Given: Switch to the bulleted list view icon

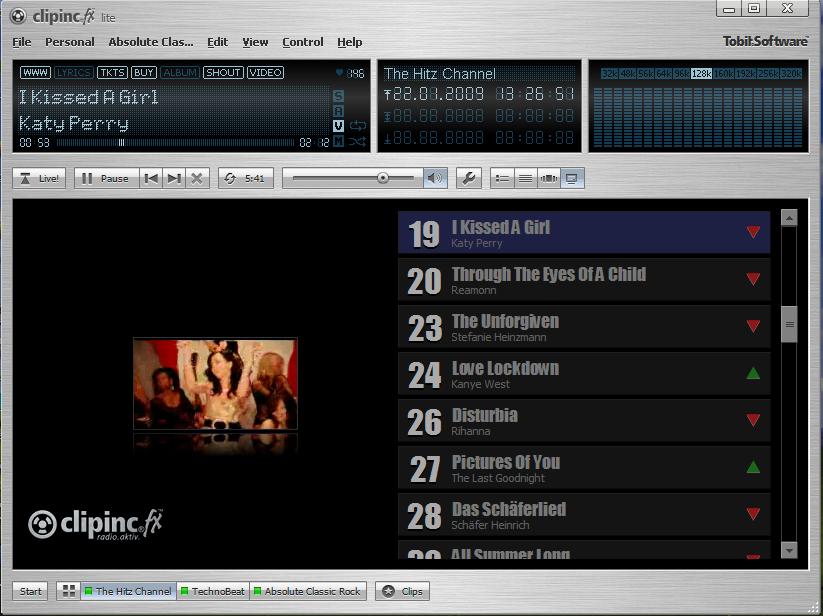Looking at the screenshot, I should [502, 178].
